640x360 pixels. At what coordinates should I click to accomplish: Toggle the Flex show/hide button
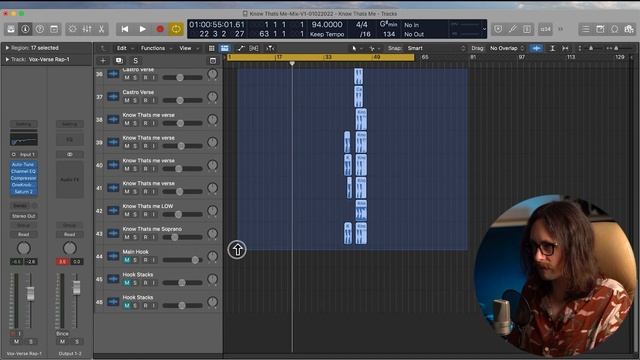254,48
